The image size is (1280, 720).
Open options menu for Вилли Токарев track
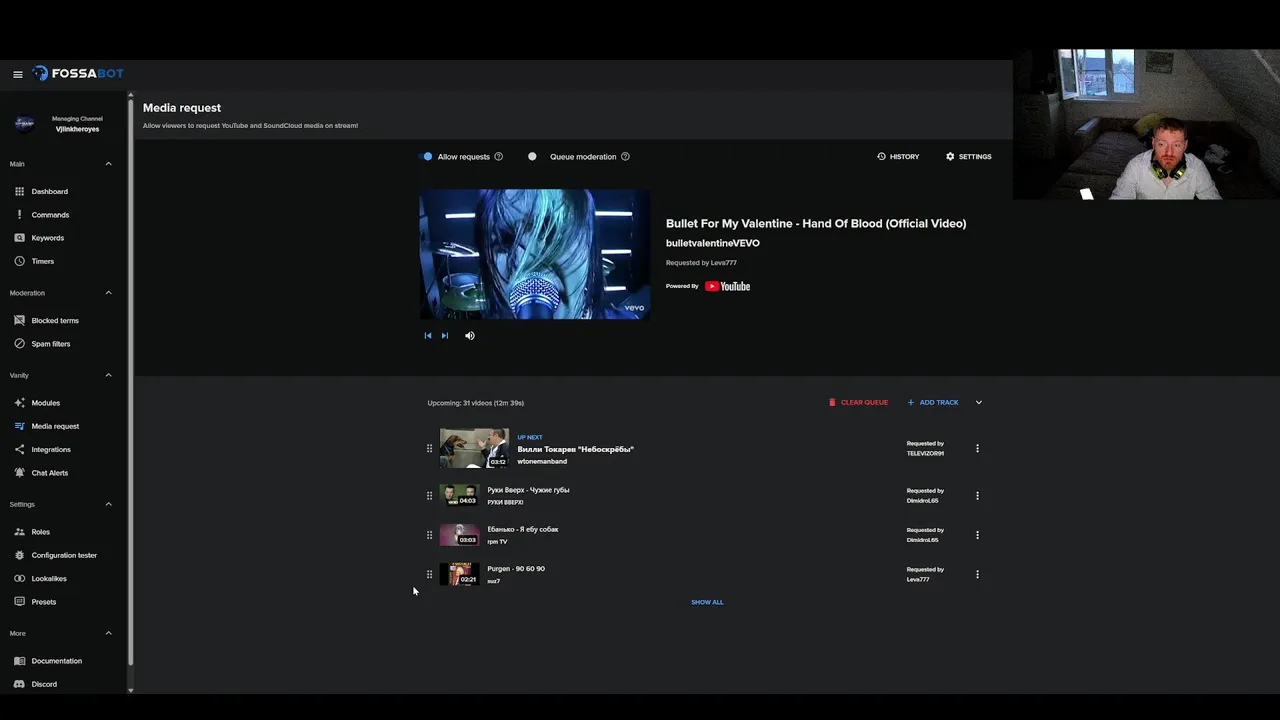(977, 449)
